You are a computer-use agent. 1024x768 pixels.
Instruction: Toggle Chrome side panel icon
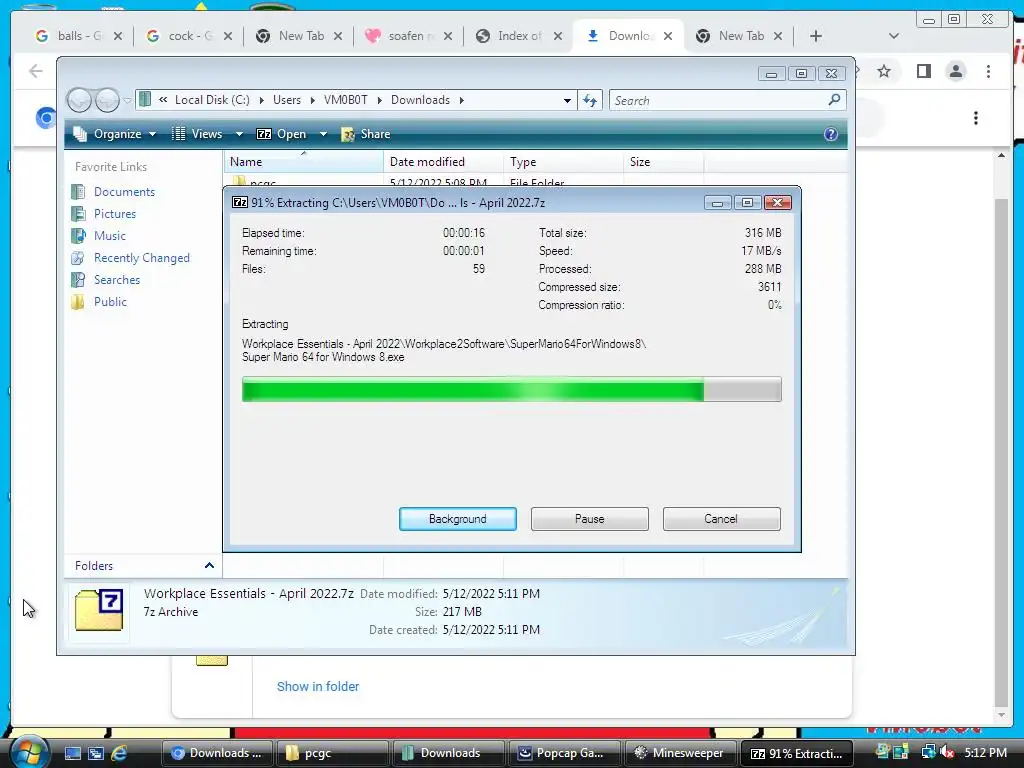coord(923,71)
